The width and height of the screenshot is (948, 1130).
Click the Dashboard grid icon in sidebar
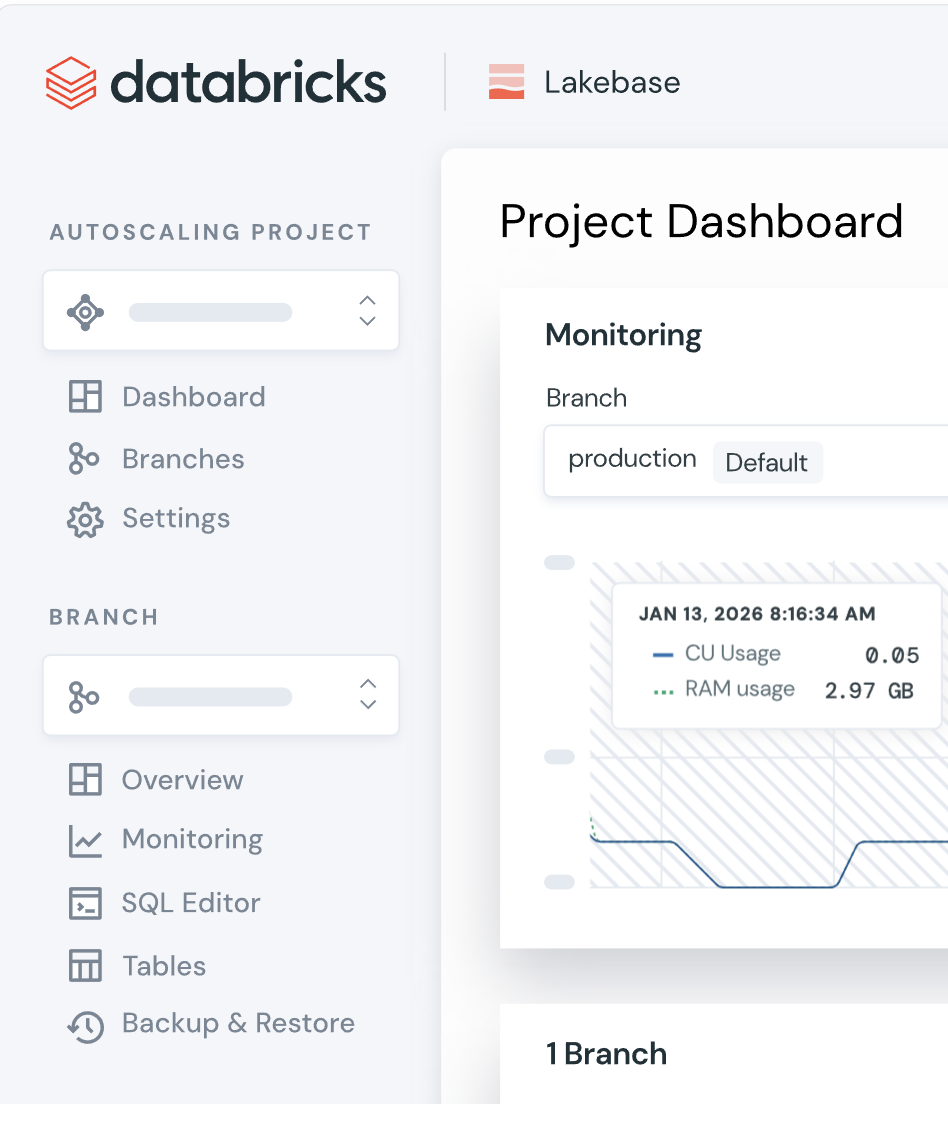tap(85, 397)
